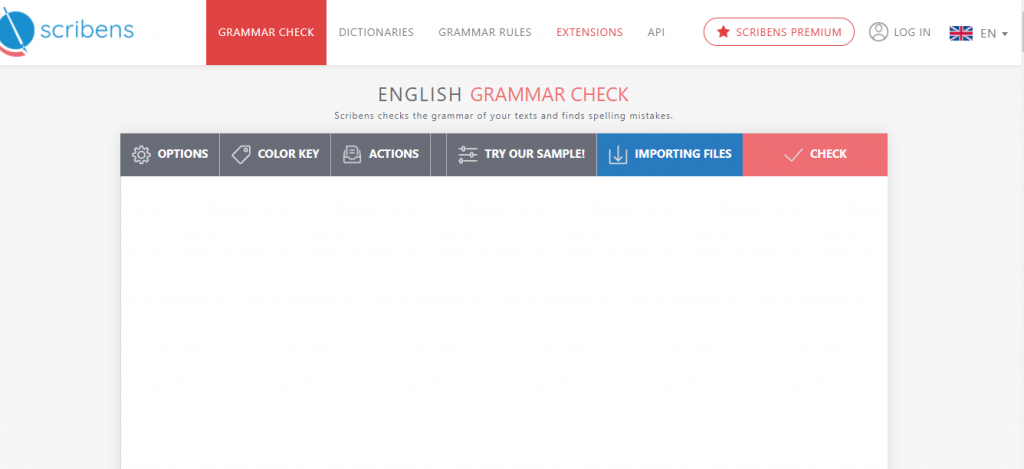
Task: Click the ENGLISH GRAMMAR CHECK heading
Action: click(x=503, y=95)
